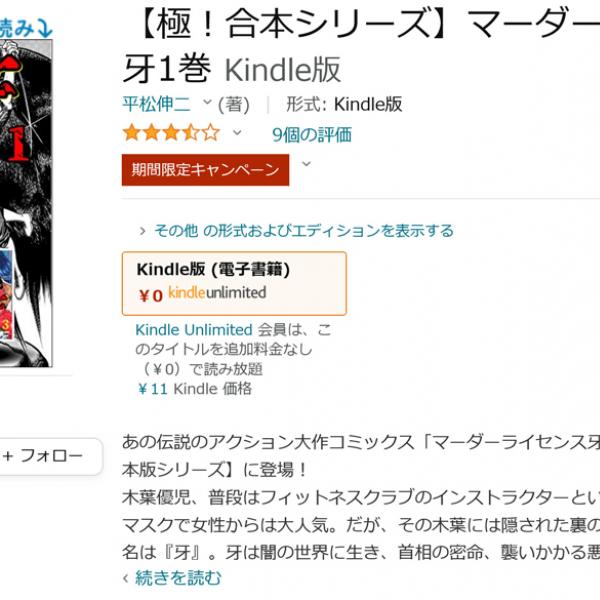Click the ￥0 price in format box
The height and width of the screenshot is (600, 600).
[x=150, y=296]
